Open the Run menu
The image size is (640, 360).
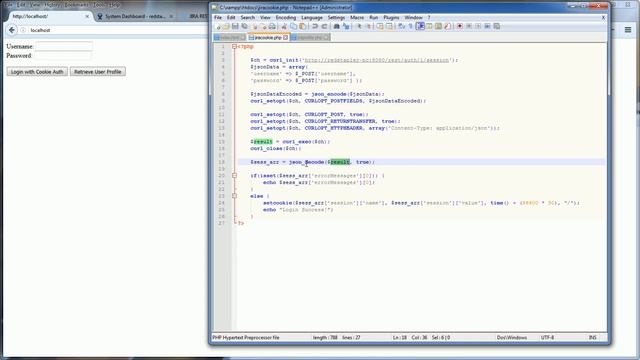(x=373, y=18)
